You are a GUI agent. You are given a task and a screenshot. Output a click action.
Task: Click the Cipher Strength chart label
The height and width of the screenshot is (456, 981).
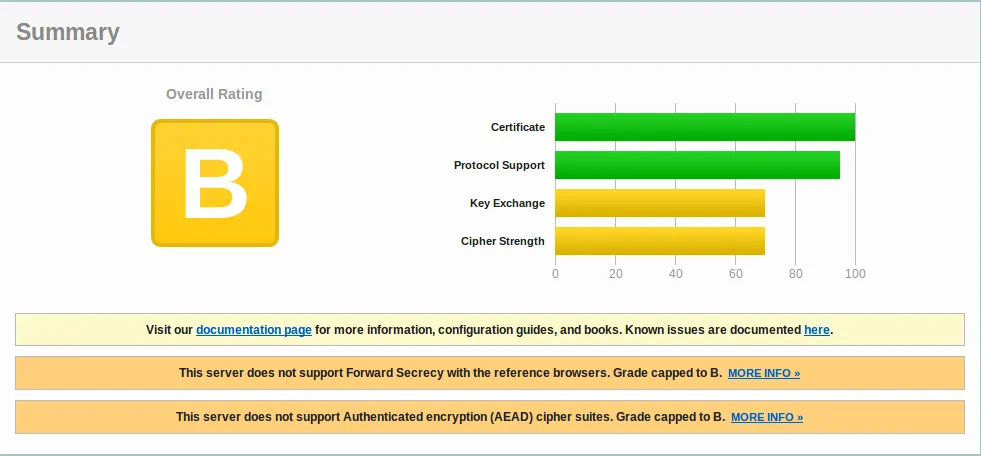[502, 241]
